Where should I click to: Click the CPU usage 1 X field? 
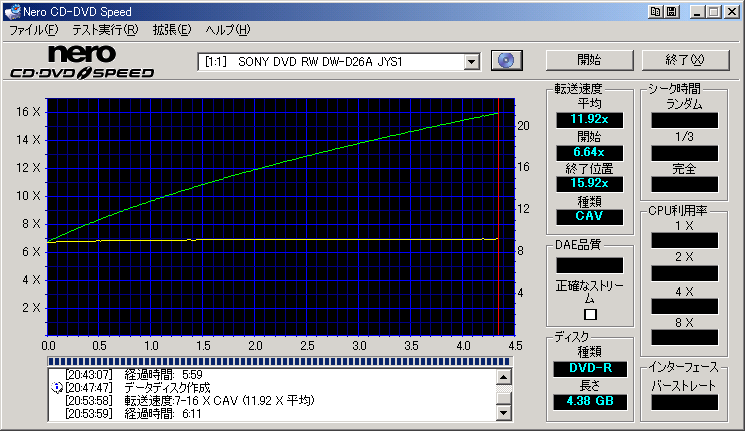pyautogui.click(x=684, y=240)
